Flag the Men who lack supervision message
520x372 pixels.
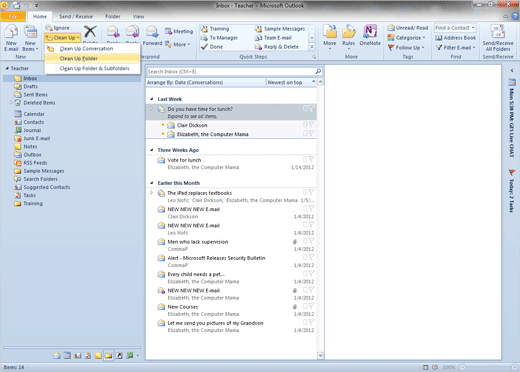[311, 241]
